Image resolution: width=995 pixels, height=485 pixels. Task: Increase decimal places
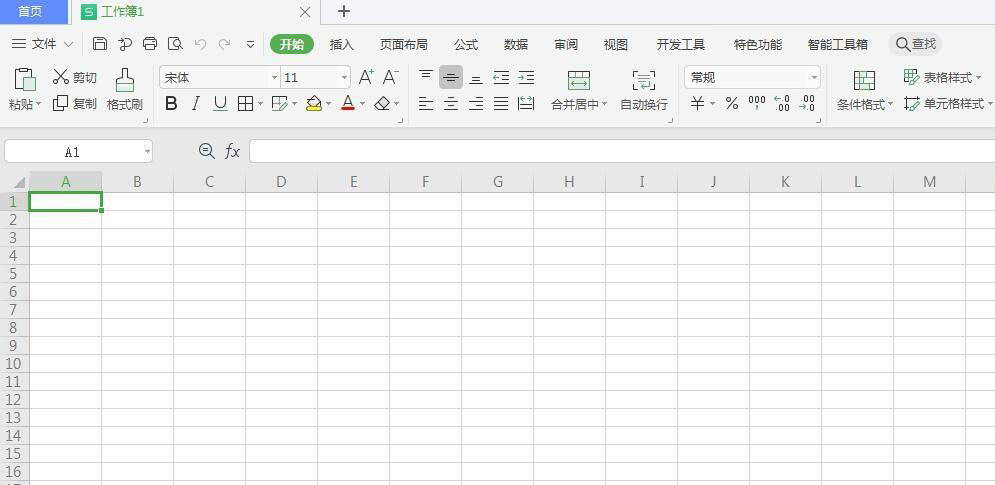pos(782,103)
